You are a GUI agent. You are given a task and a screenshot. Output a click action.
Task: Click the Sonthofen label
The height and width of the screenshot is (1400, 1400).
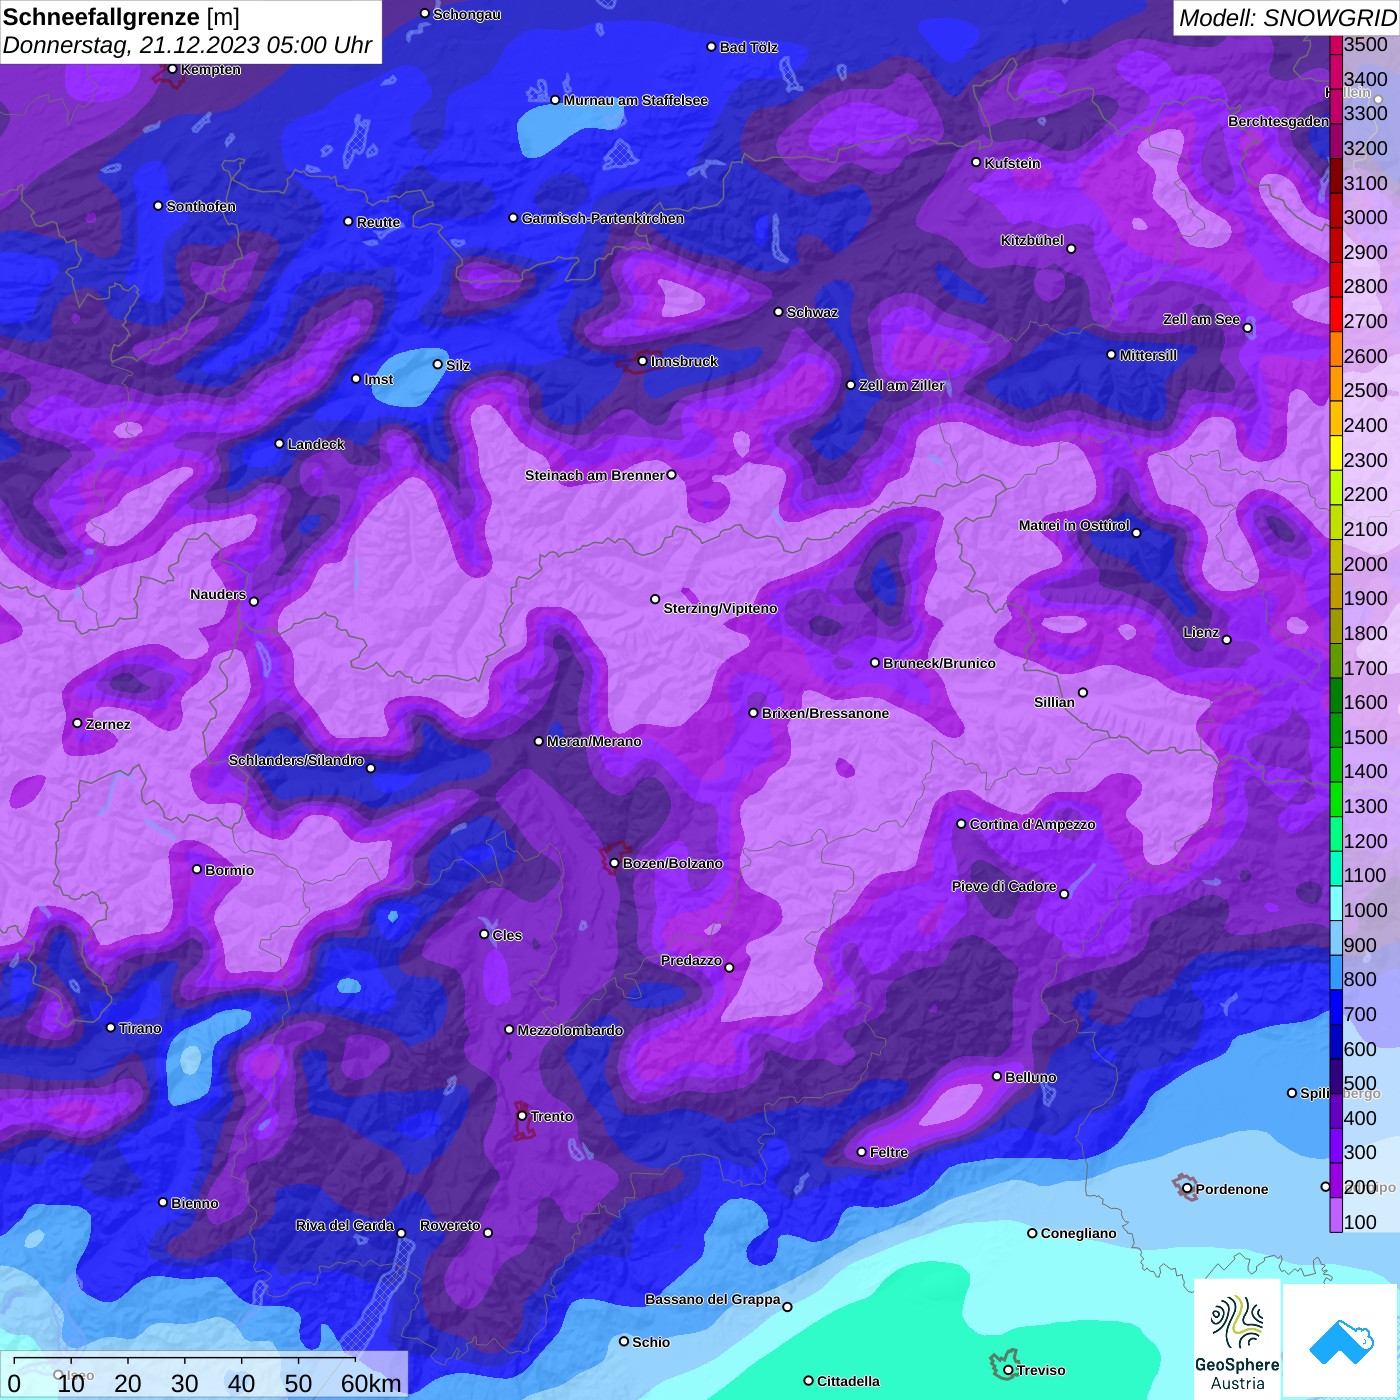(201, 206)
